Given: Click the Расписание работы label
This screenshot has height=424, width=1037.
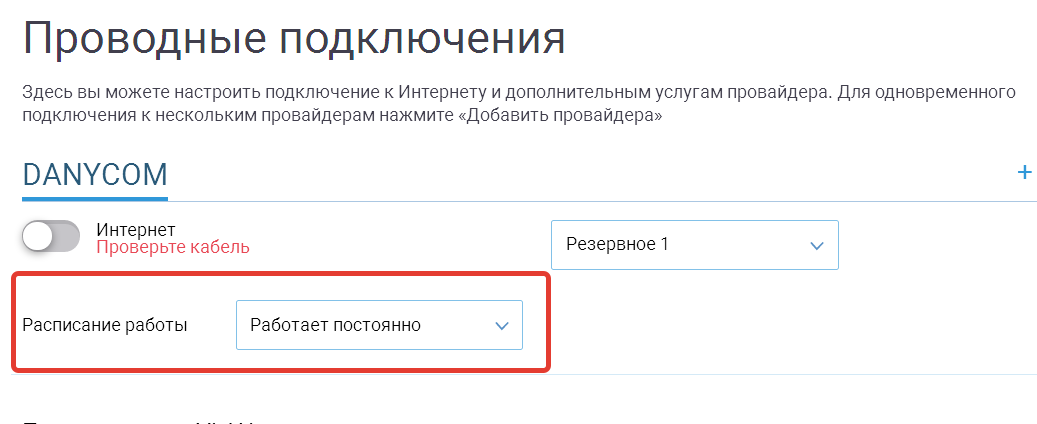Looking at the screenshot, I should (x=104, y=325).
